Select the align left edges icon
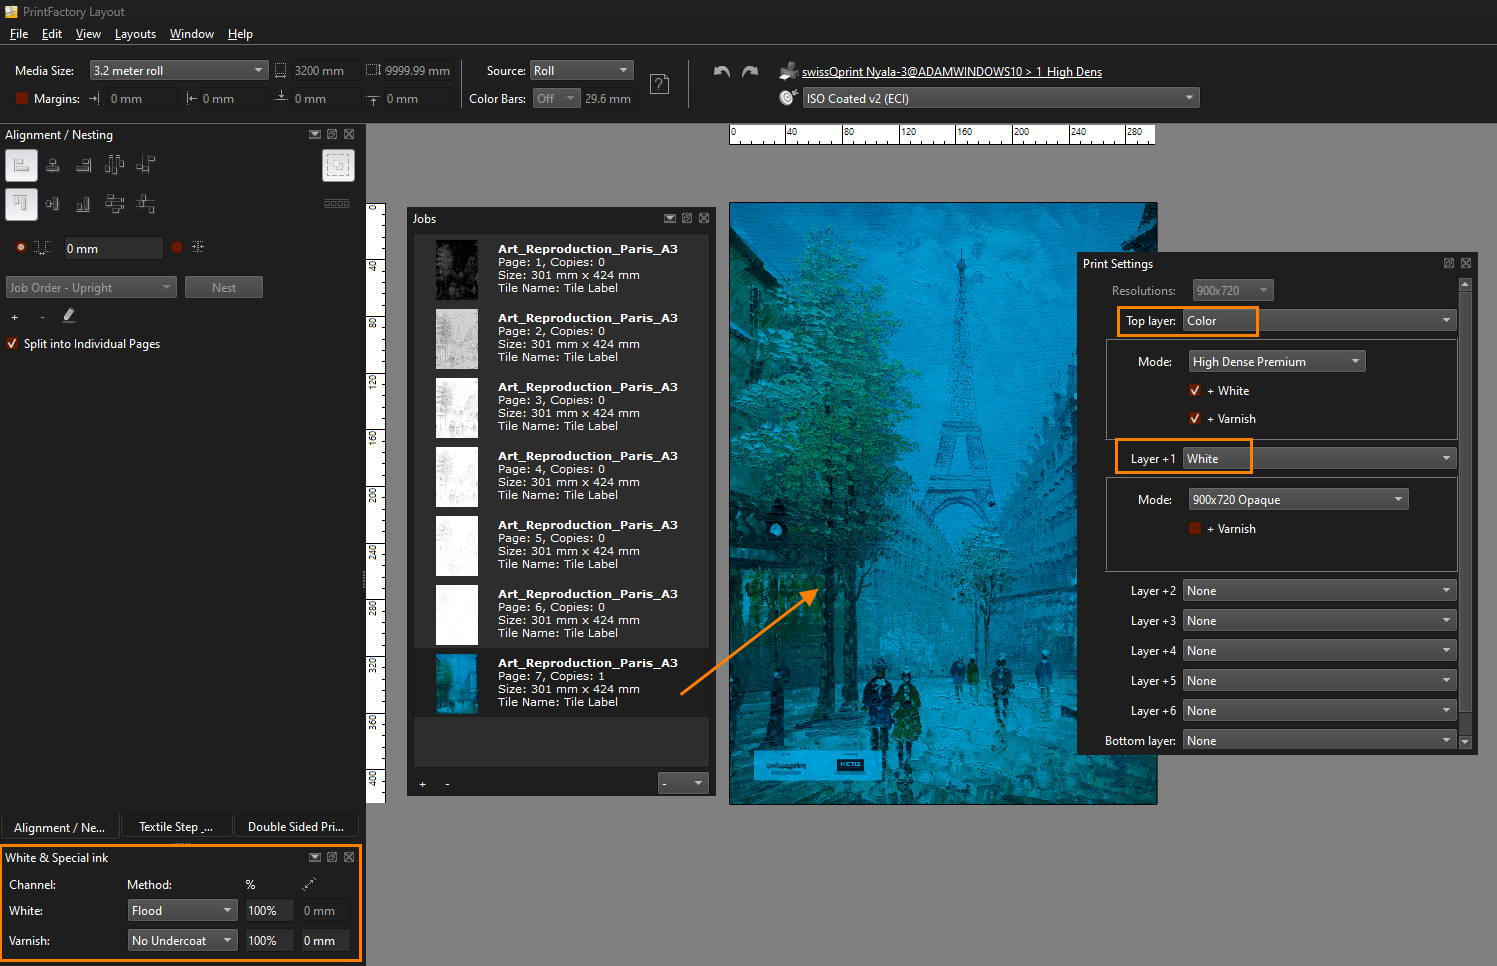The width and height of the screenshot is (1497, 966). (21, 165)
